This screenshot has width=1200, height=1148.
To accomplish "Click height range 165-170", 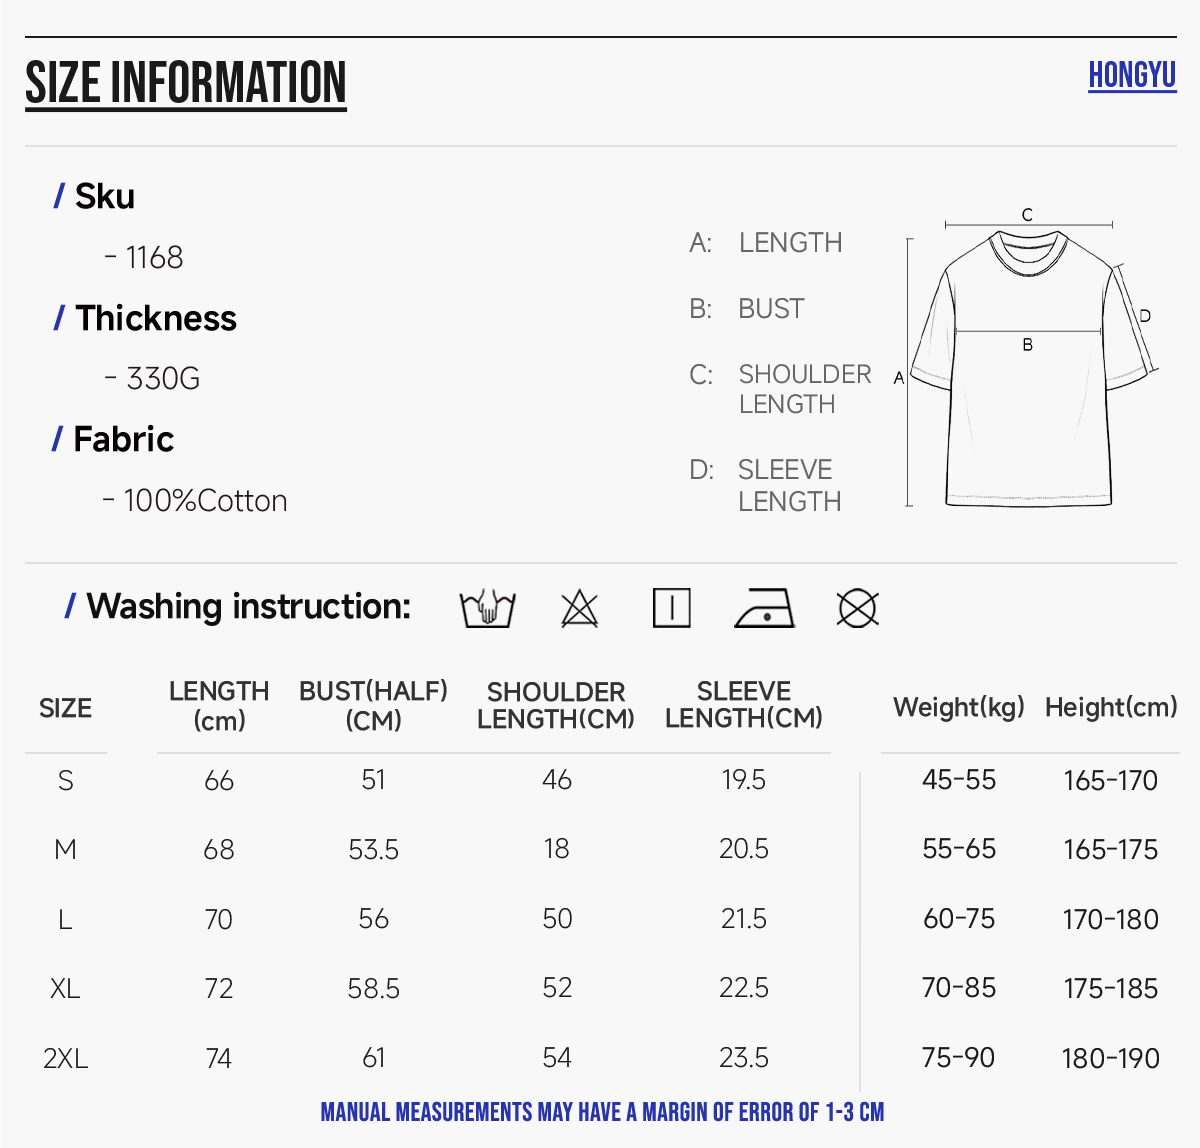I will pyautogui.click(x=1111, y=781).
